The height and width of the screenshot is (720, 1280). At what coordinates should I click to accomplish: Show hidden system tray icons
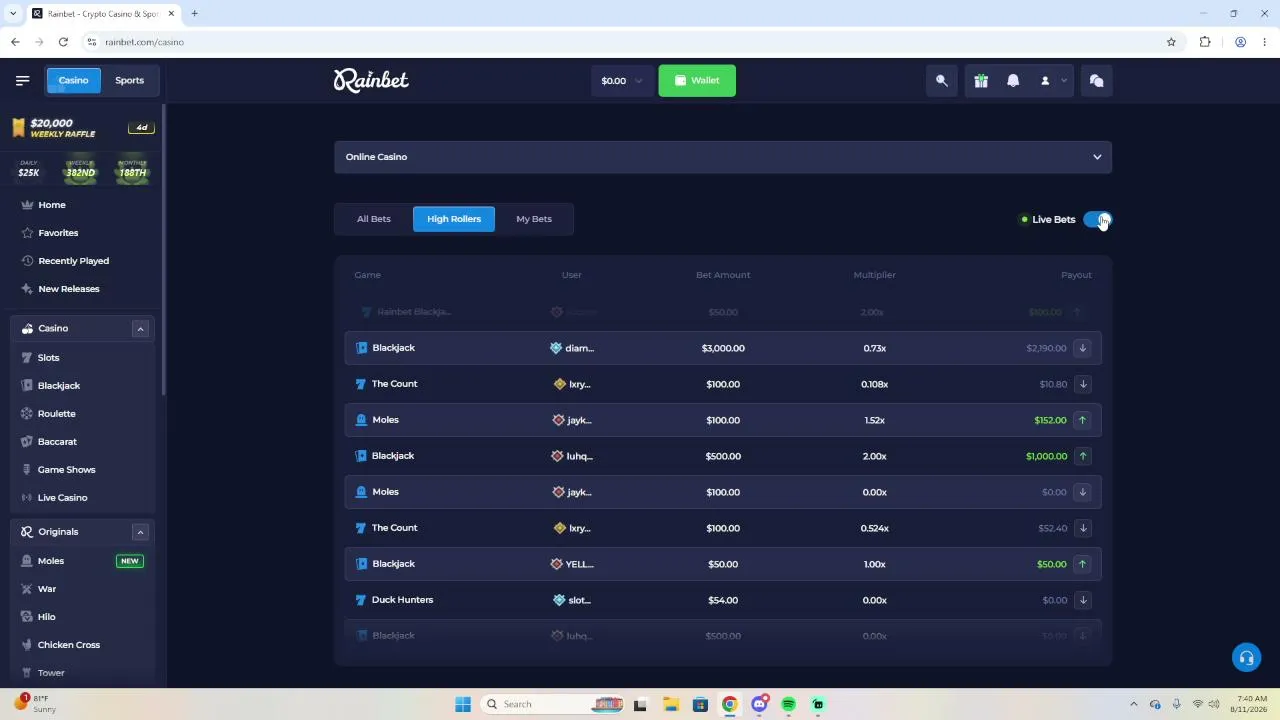tap(1133, 704)
